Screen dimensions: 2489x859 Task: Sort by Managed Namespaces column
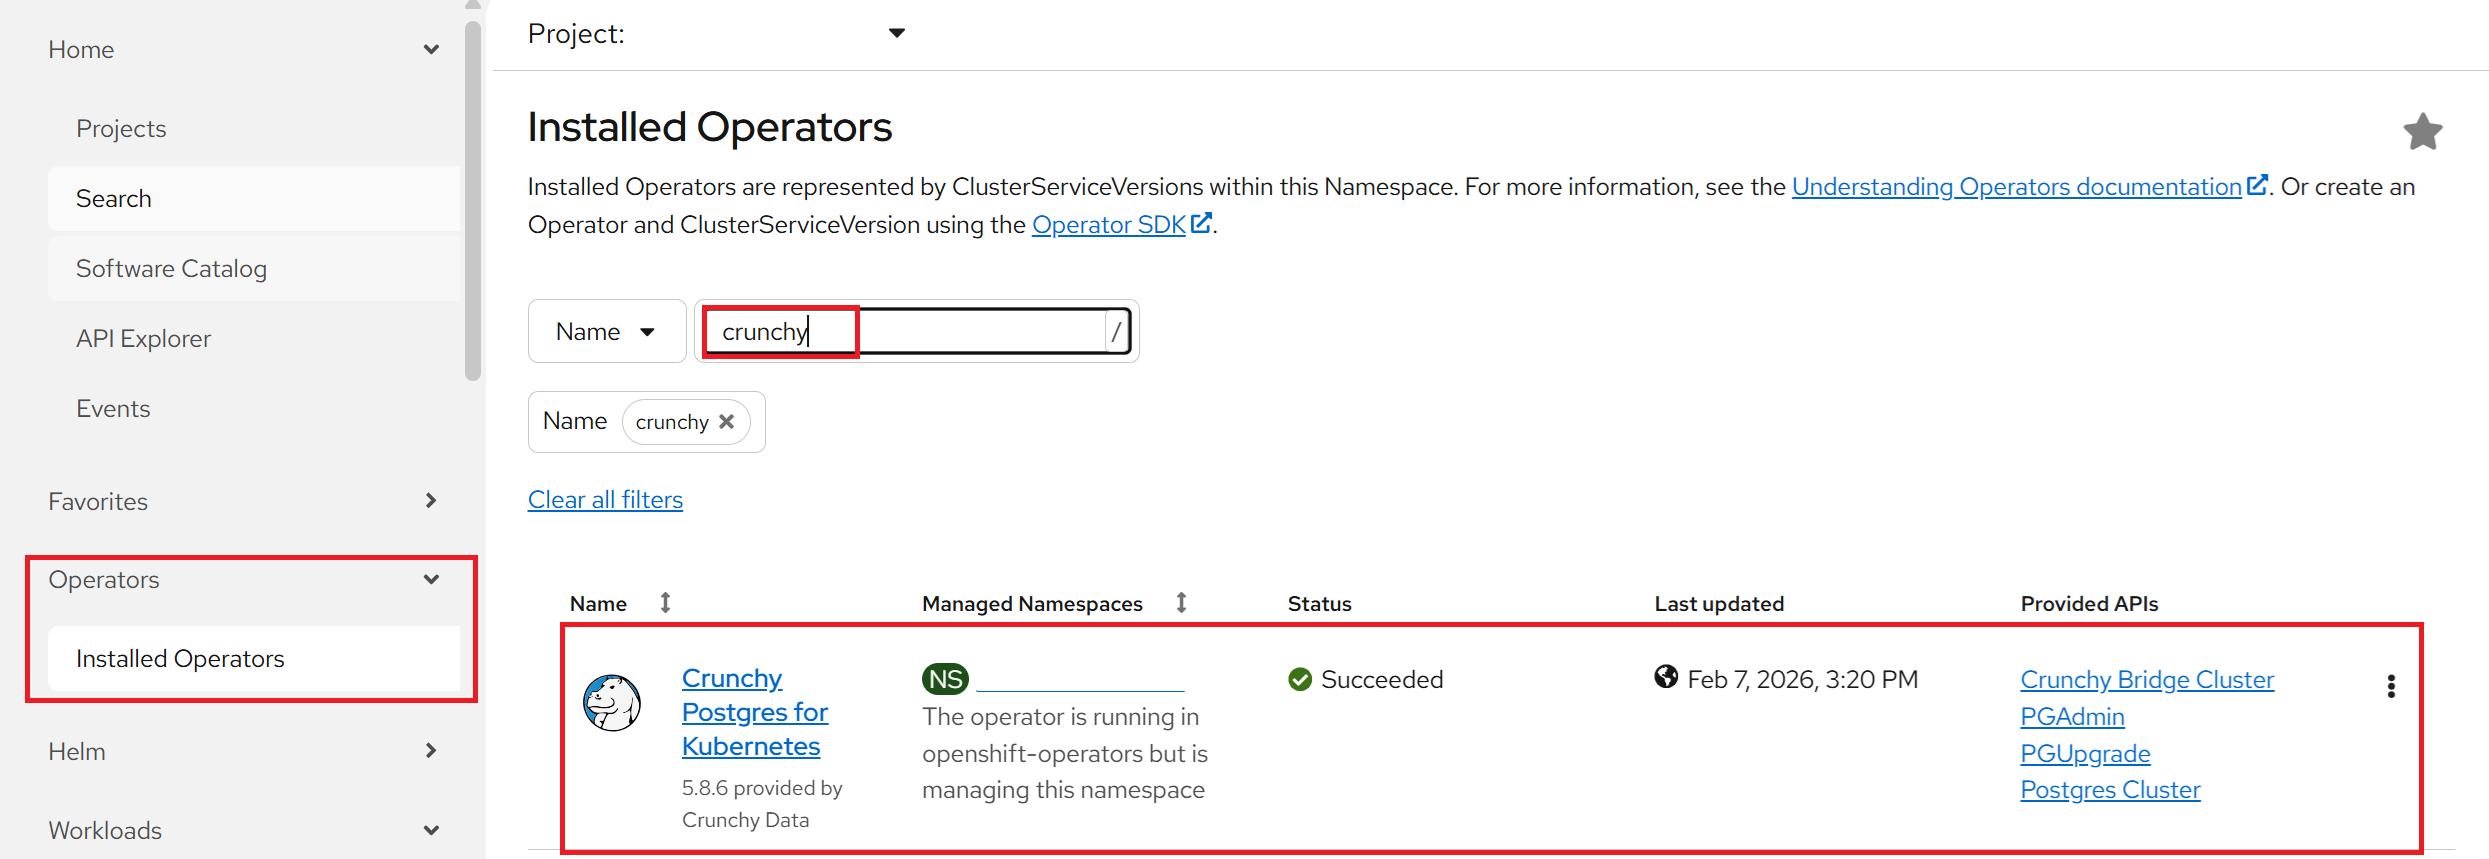(x=1181, y=603)
